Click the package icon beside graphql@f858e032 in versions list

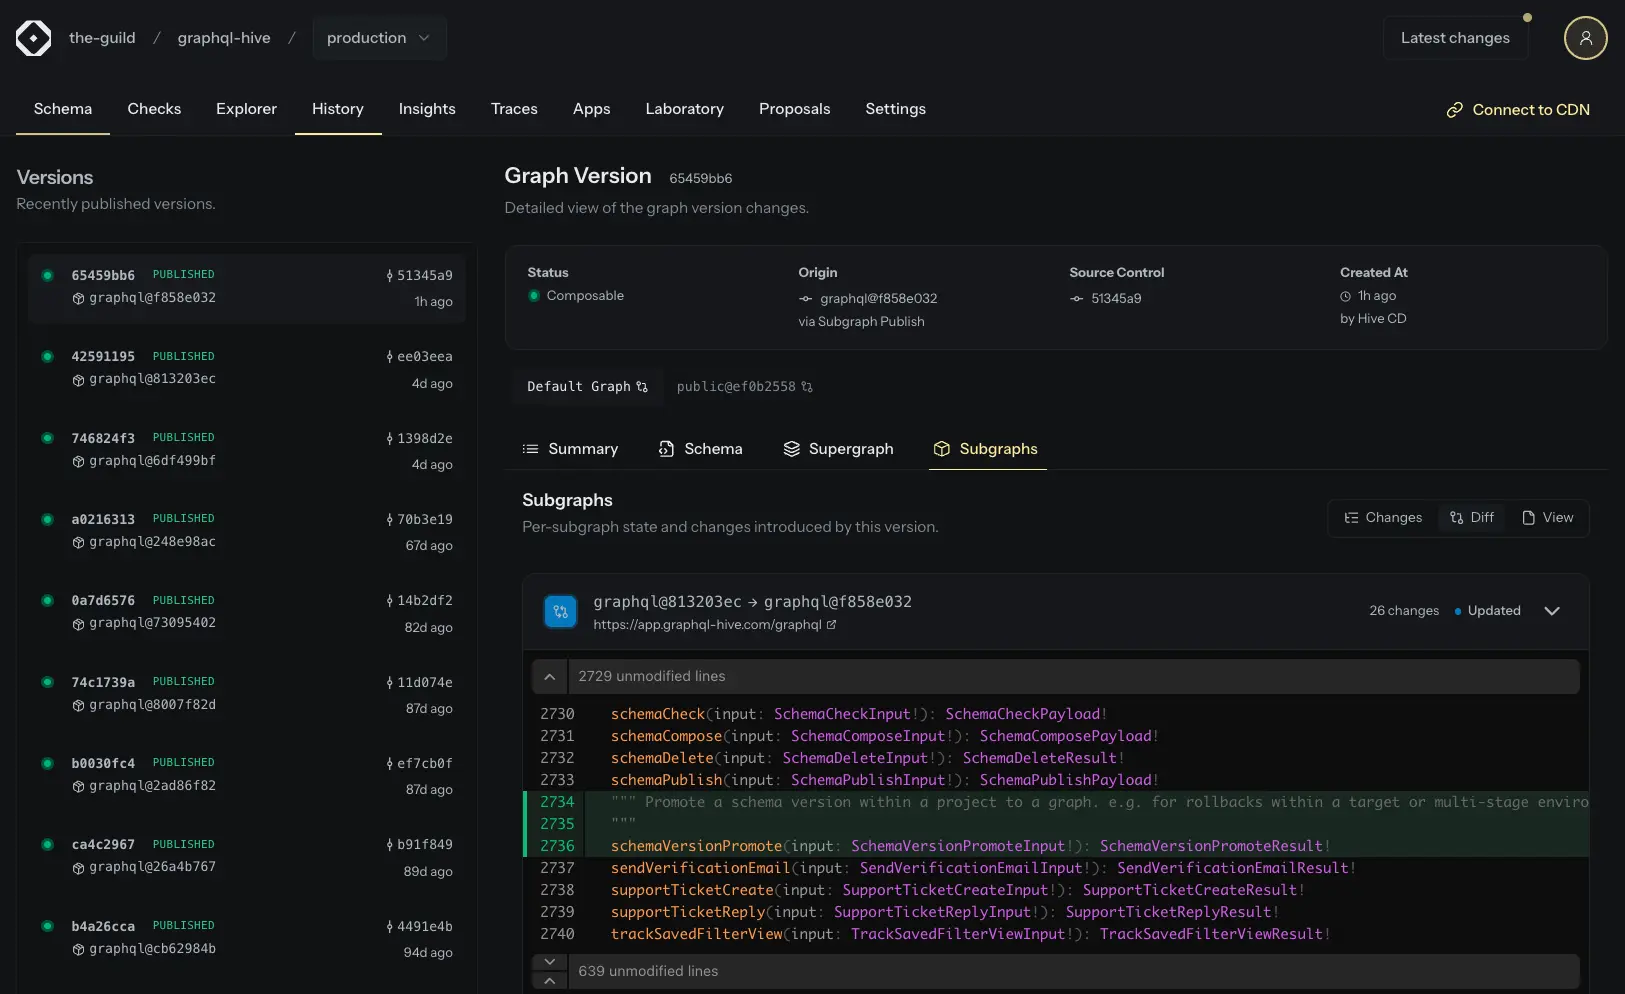78,299
